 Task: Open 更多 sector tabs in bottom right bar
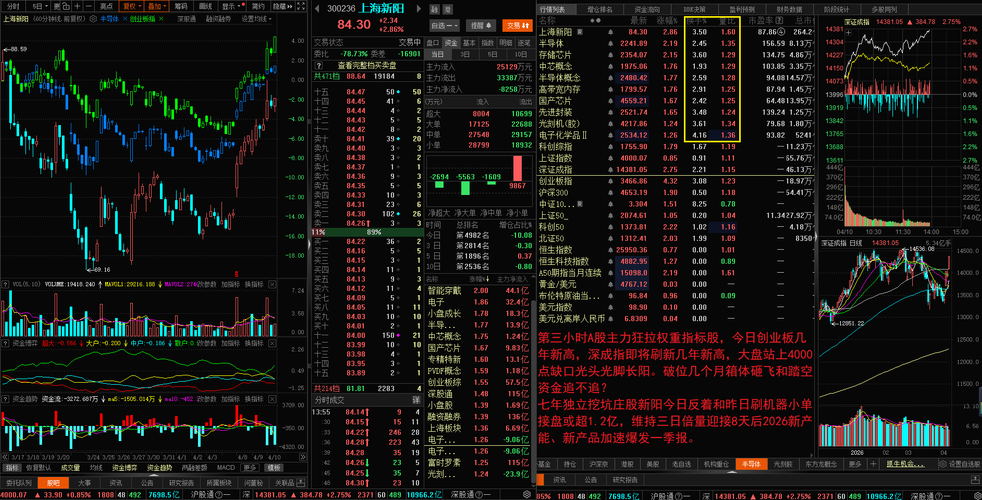(x=855, y=464)
